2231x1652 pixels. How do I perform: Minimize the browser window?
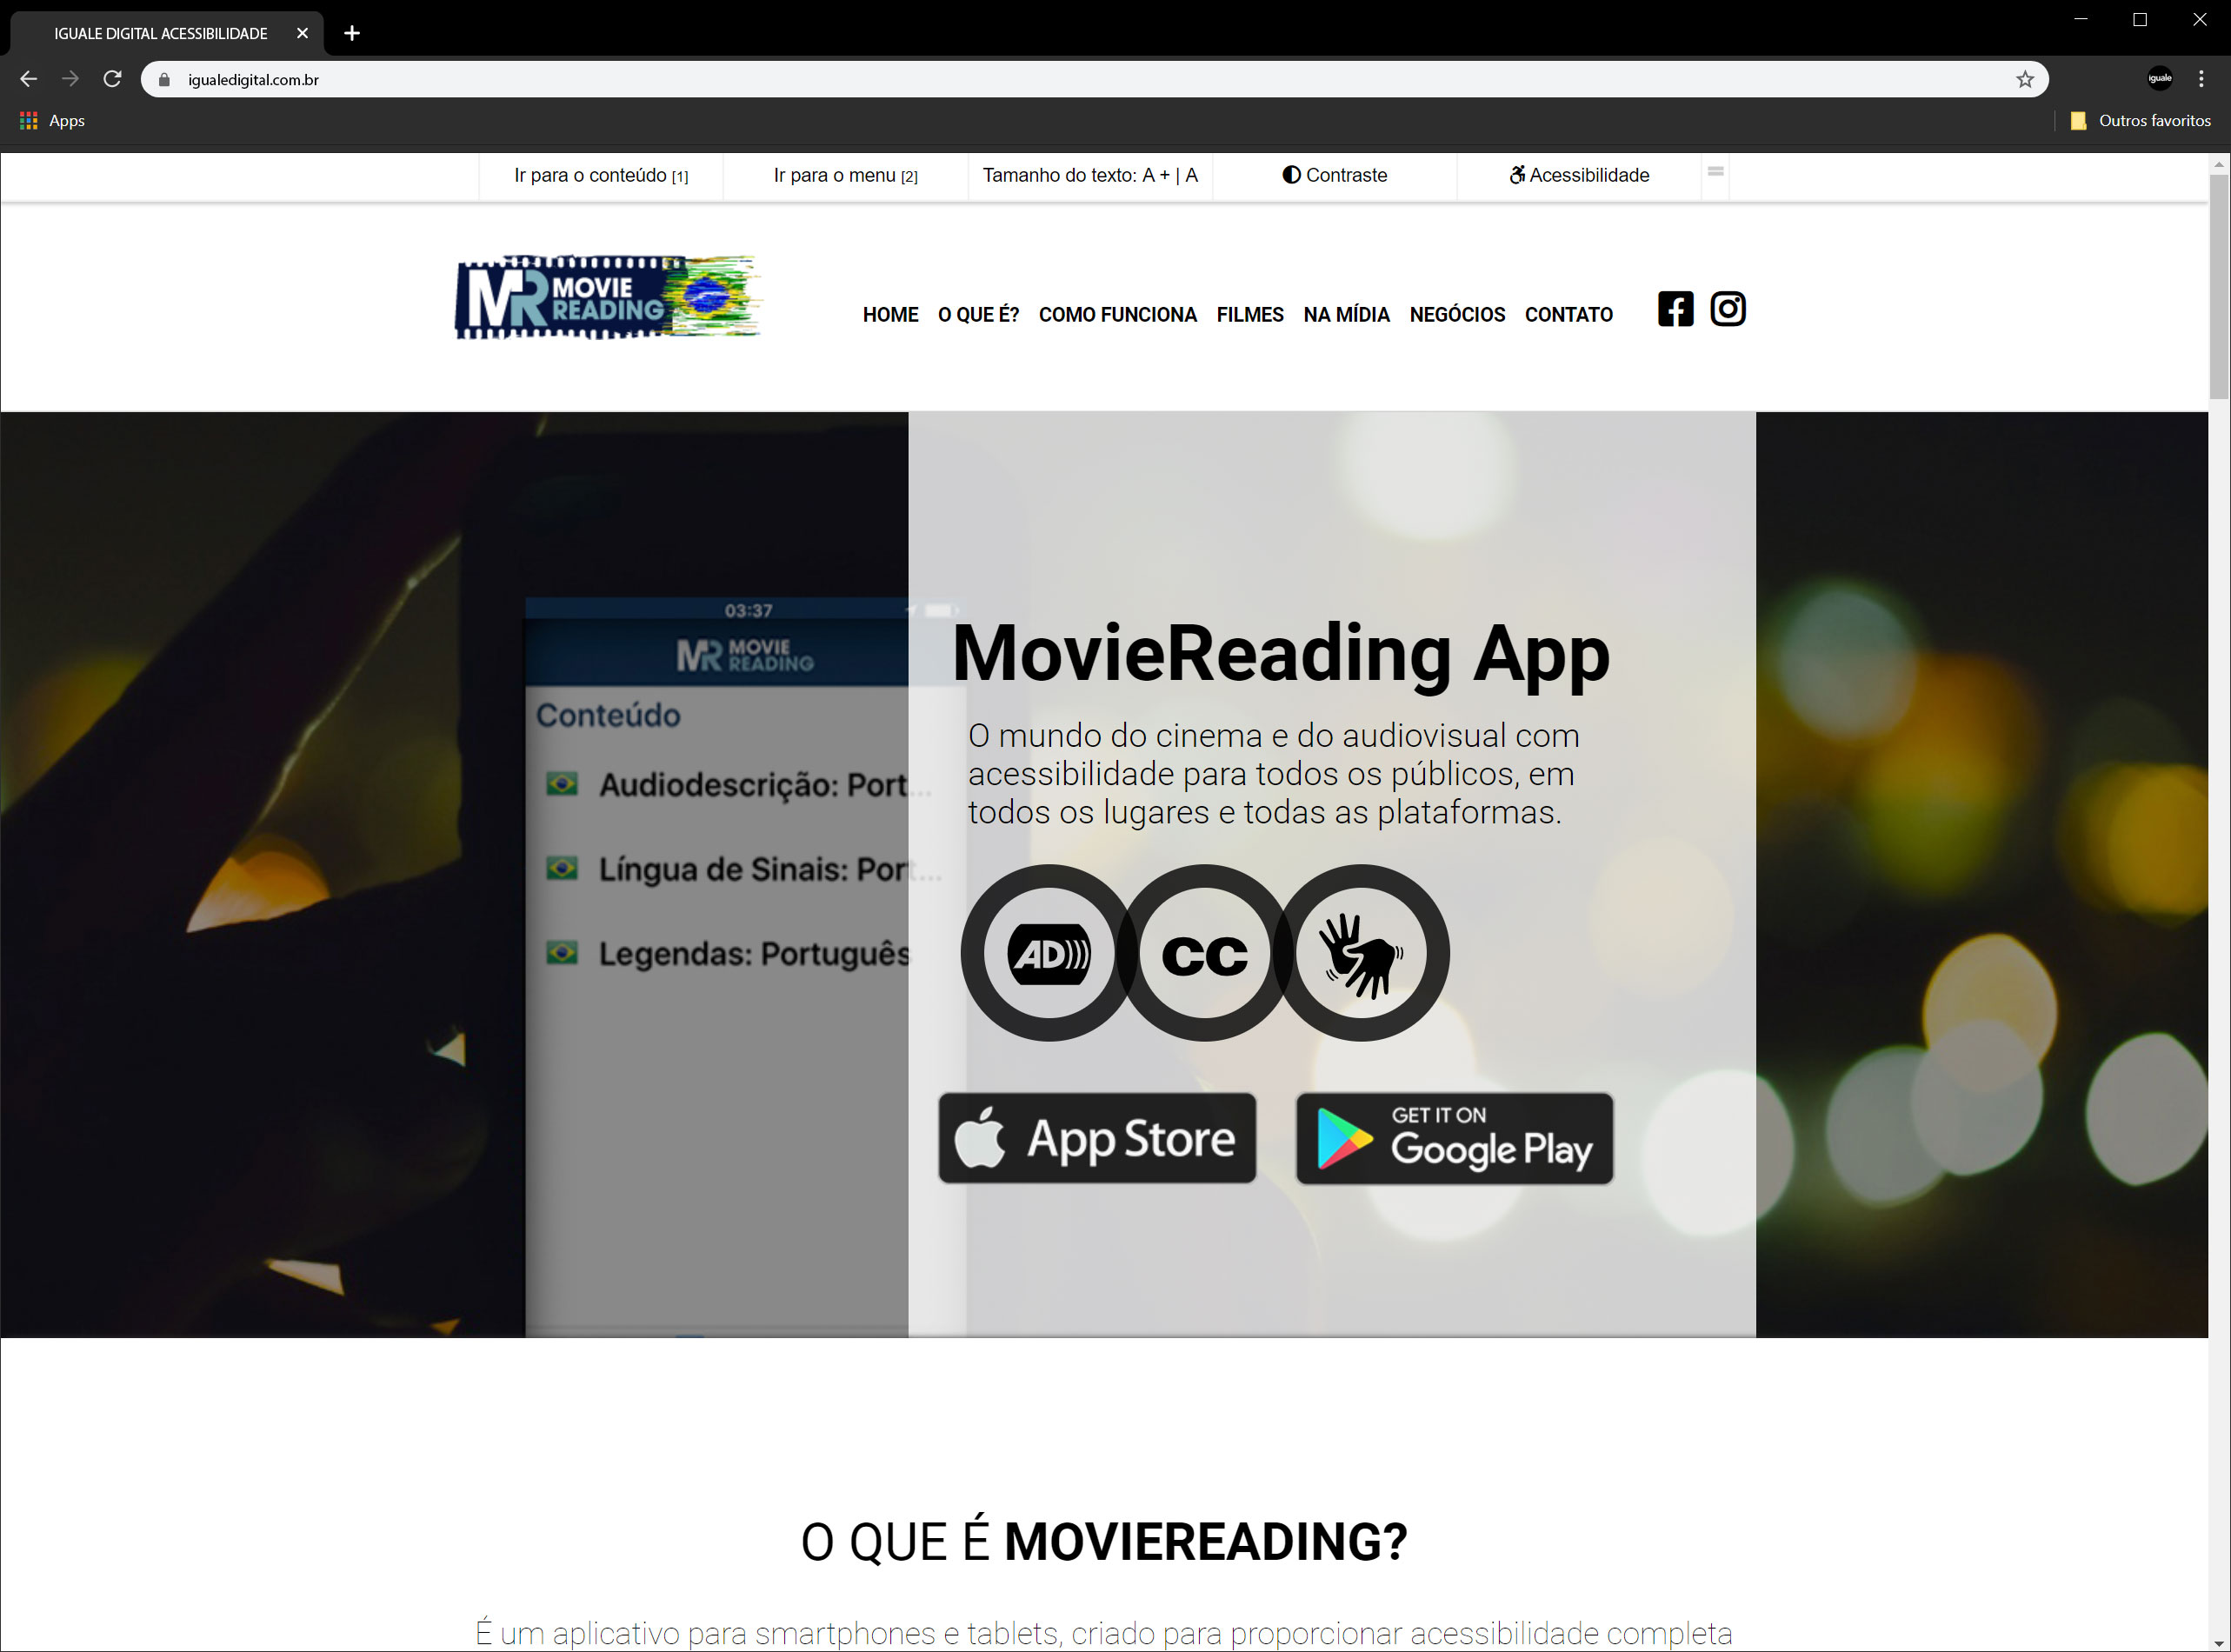coord(2081,20)
